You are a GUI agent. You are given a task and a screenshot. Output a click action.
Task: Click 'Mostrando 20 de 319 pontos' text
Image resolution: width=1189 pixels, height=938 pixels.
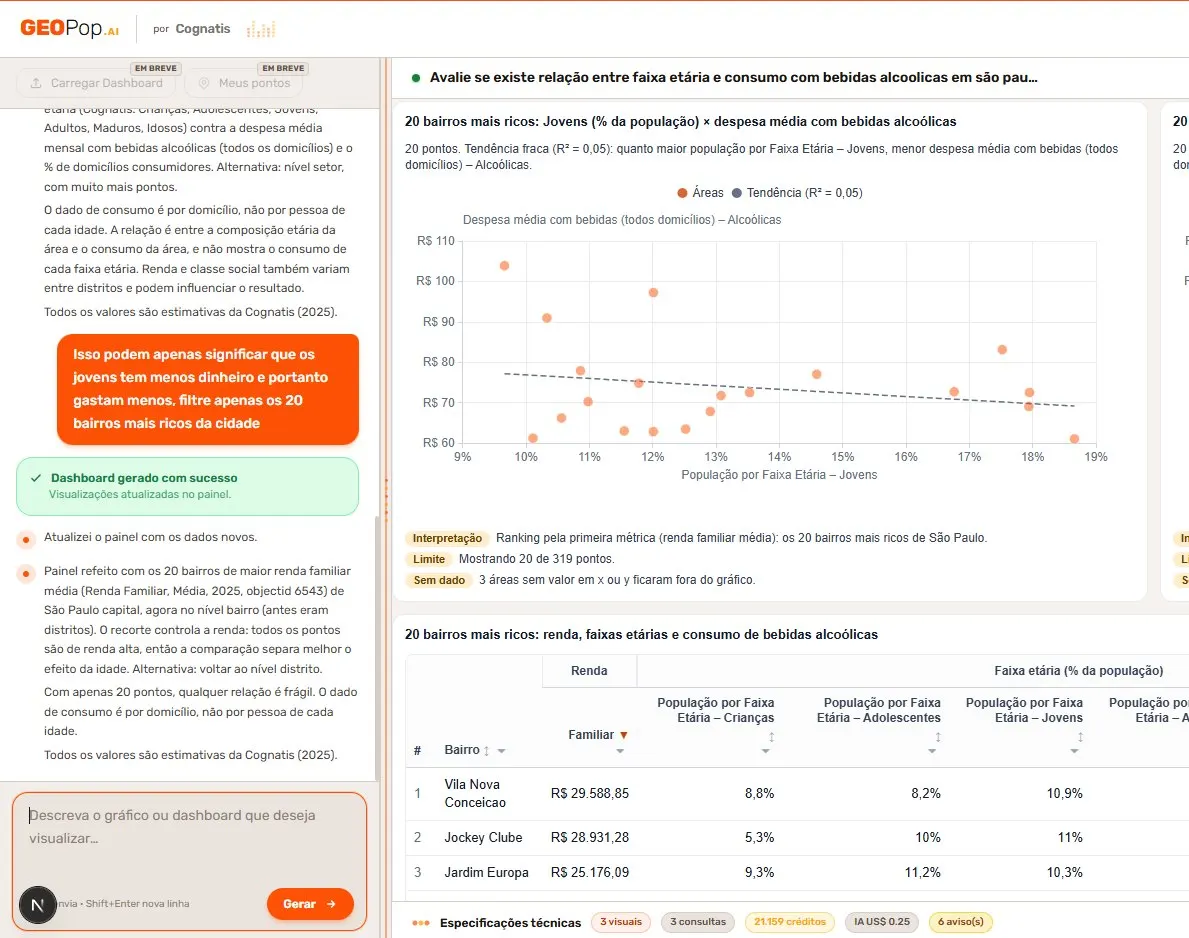536,559
